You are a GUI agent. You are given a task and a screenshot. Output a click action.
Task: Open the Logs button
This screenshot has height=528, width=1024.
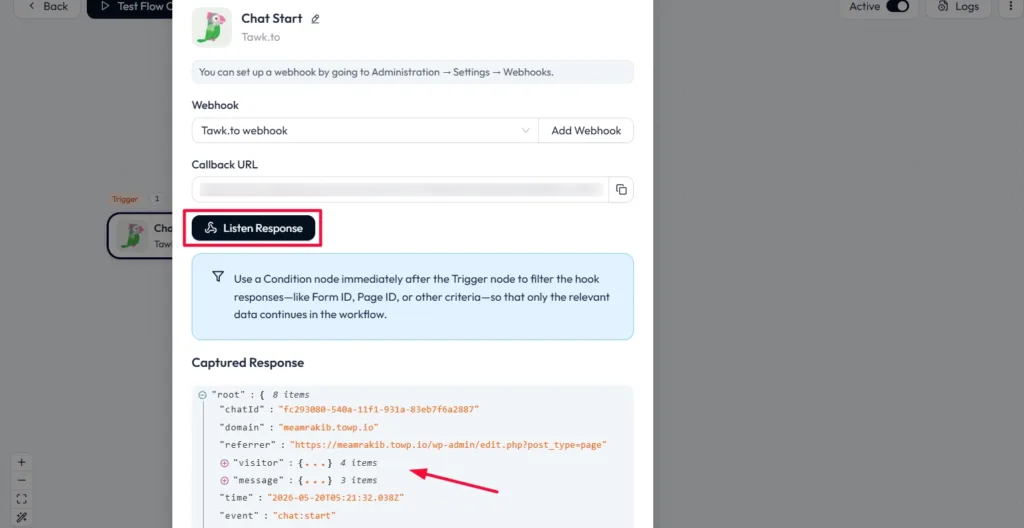958,7
